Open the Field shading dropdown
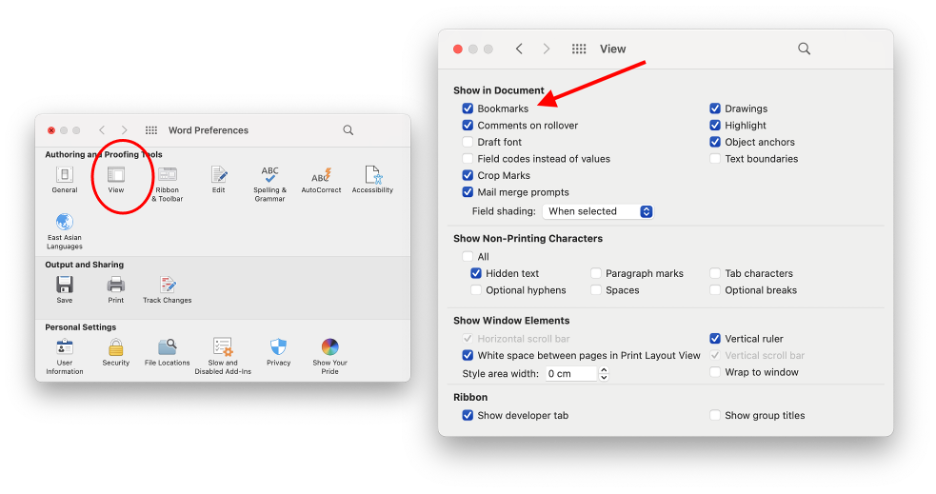 point(598,212)
